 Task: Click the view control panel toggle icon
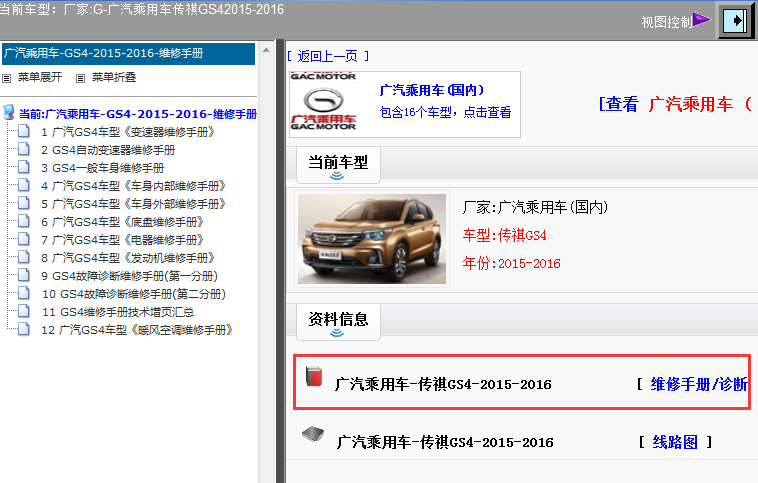735,21
